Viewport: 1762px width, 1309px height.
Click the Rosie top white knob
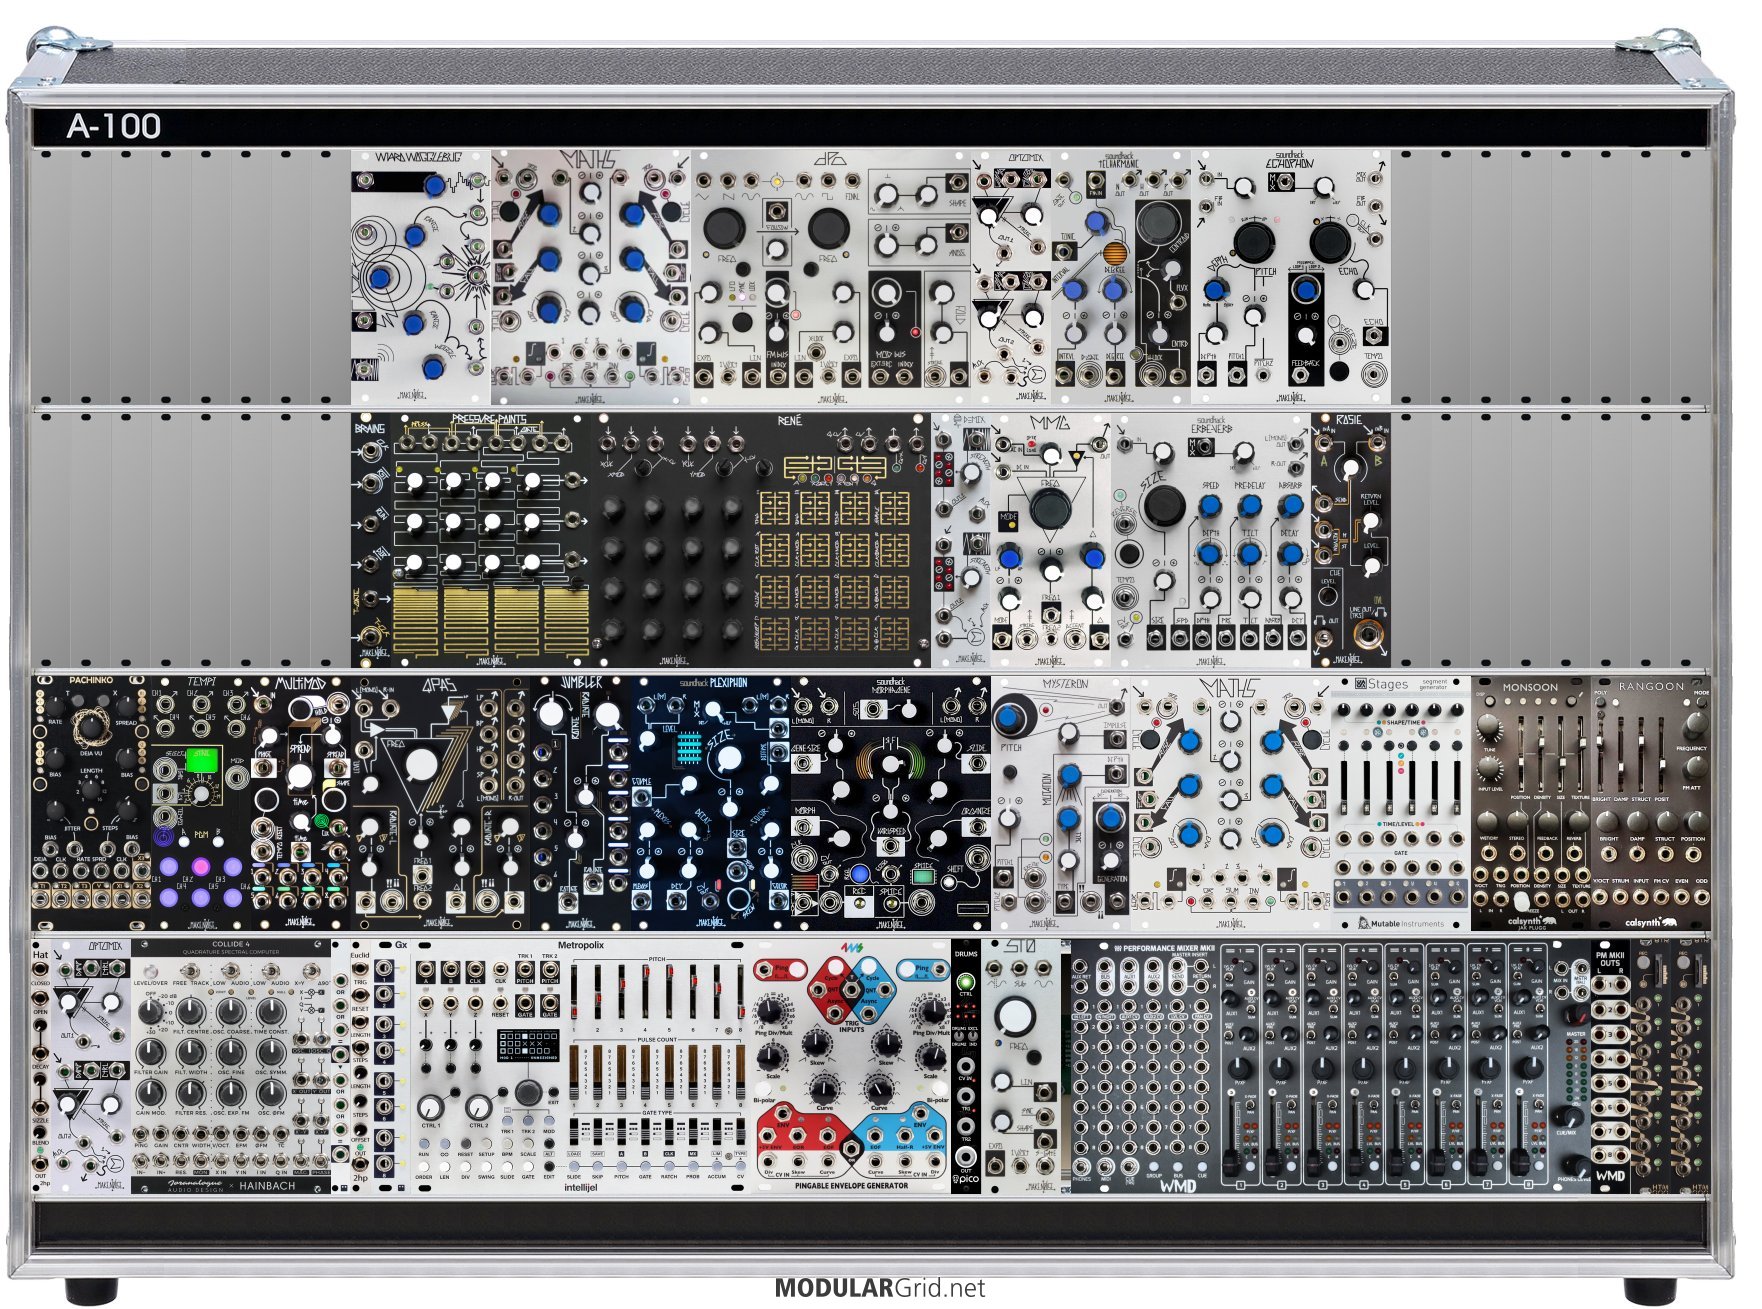[1350, 469]
